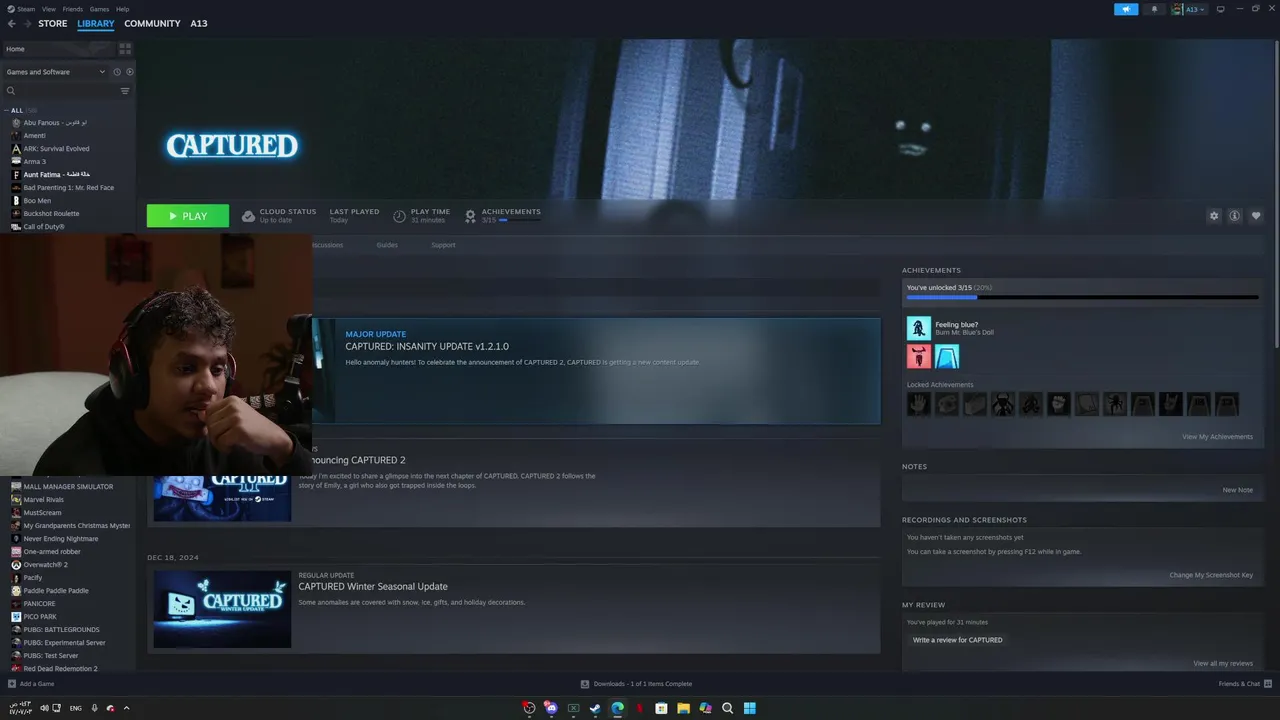
Task: Enter Big Picture mode monitor icon
Action: point(1220,9)
